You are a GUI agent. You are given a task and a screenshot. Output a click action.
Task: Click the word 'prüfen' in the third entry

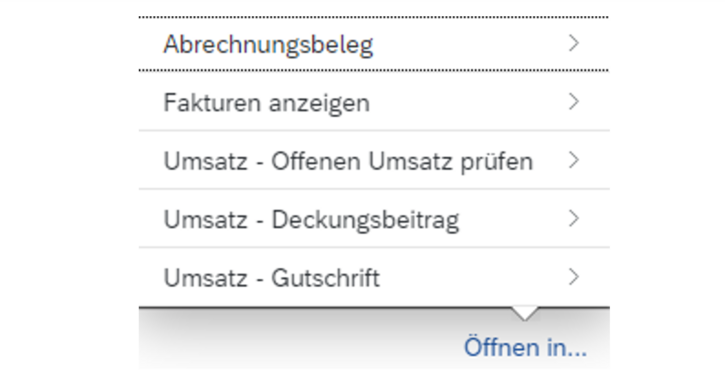[497, 163]
